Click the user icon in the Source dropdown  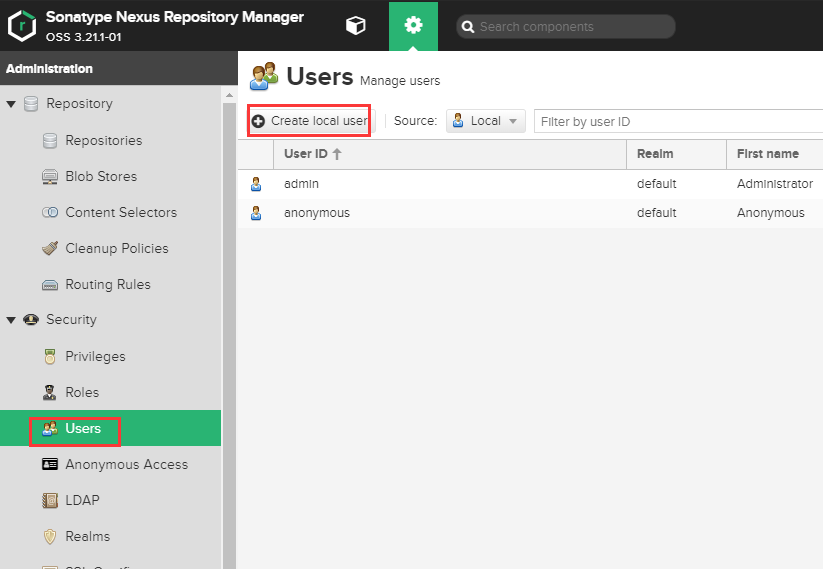click(458, 121)
